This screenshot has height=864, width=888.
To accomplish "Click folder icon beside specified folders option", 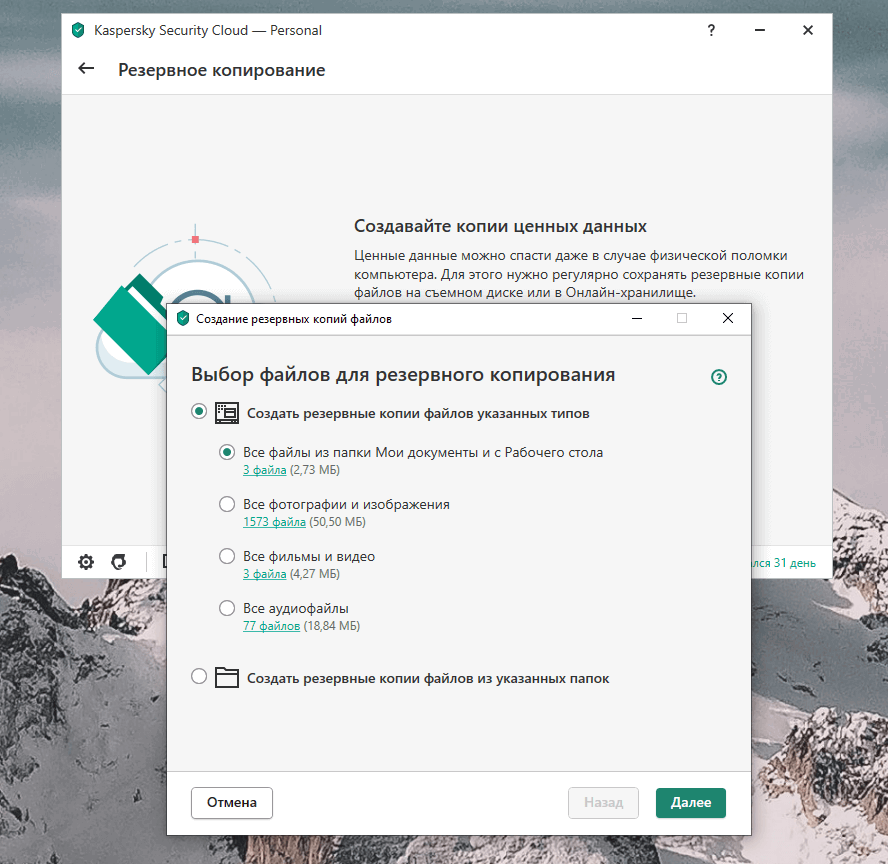I will point(227,678).
